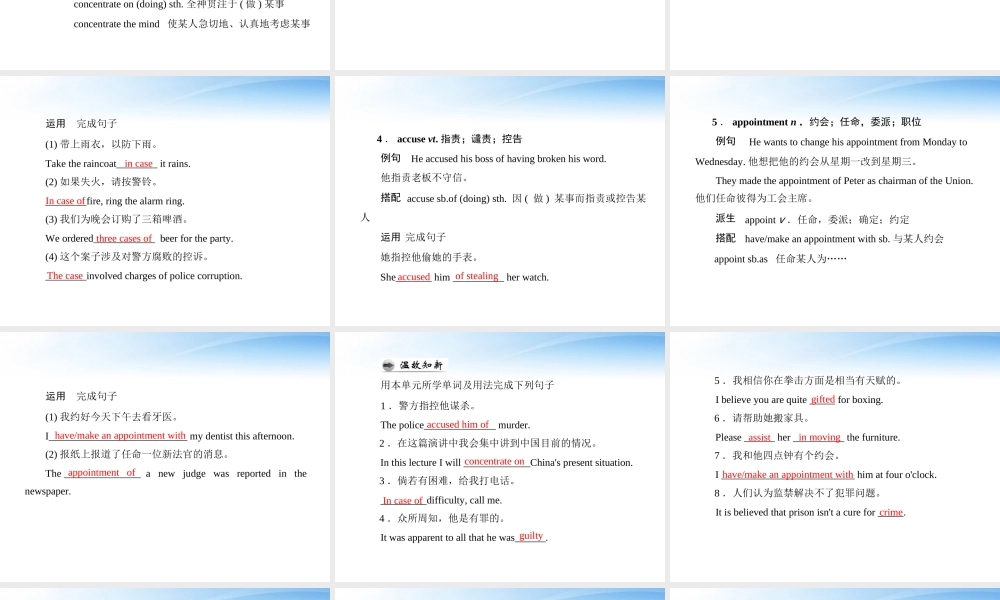
Task: Click 'have/make an appointment with' before 'my dentist'
Action: [120, 436]
